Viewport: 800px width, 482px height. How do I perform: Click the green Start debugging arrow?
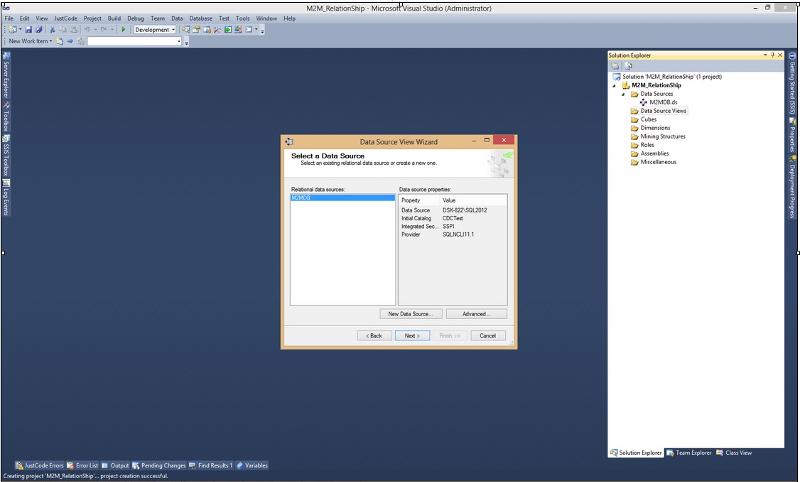pyautogui.click(x=123, y=30)
